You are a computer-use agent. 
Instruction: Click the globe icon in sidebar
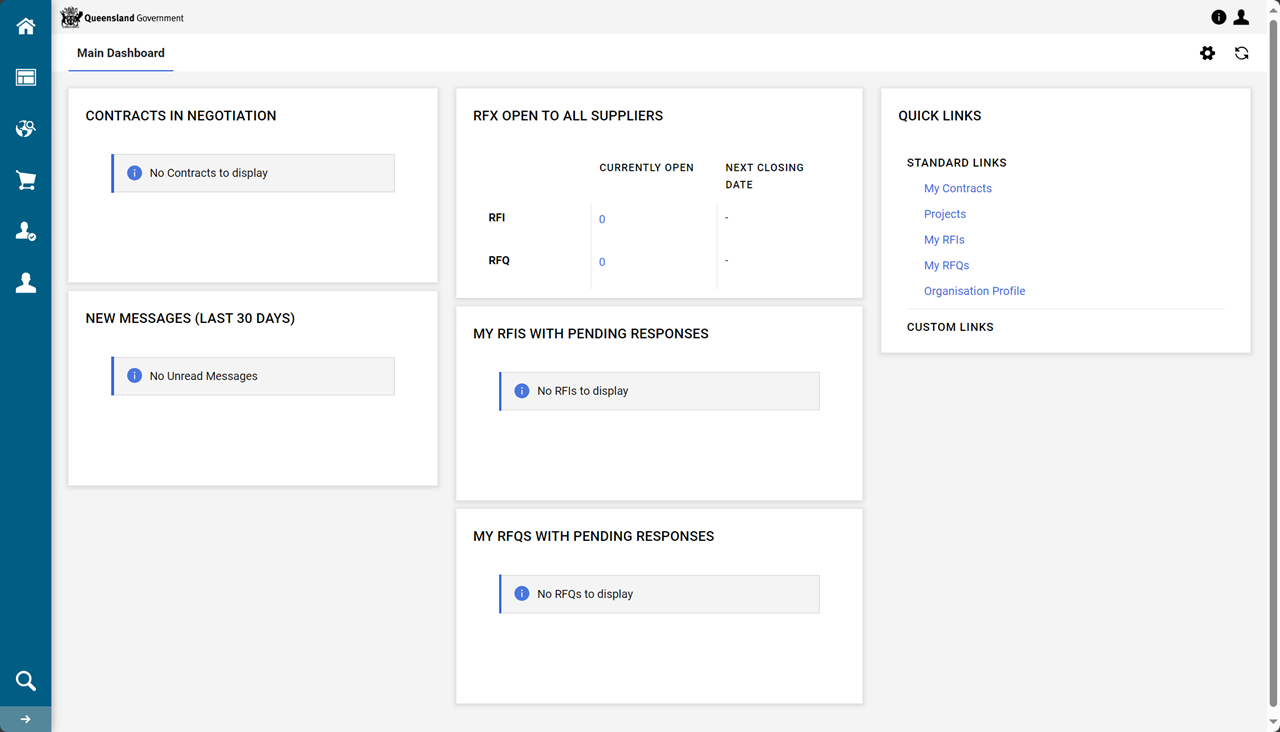(x=26, y=129)
